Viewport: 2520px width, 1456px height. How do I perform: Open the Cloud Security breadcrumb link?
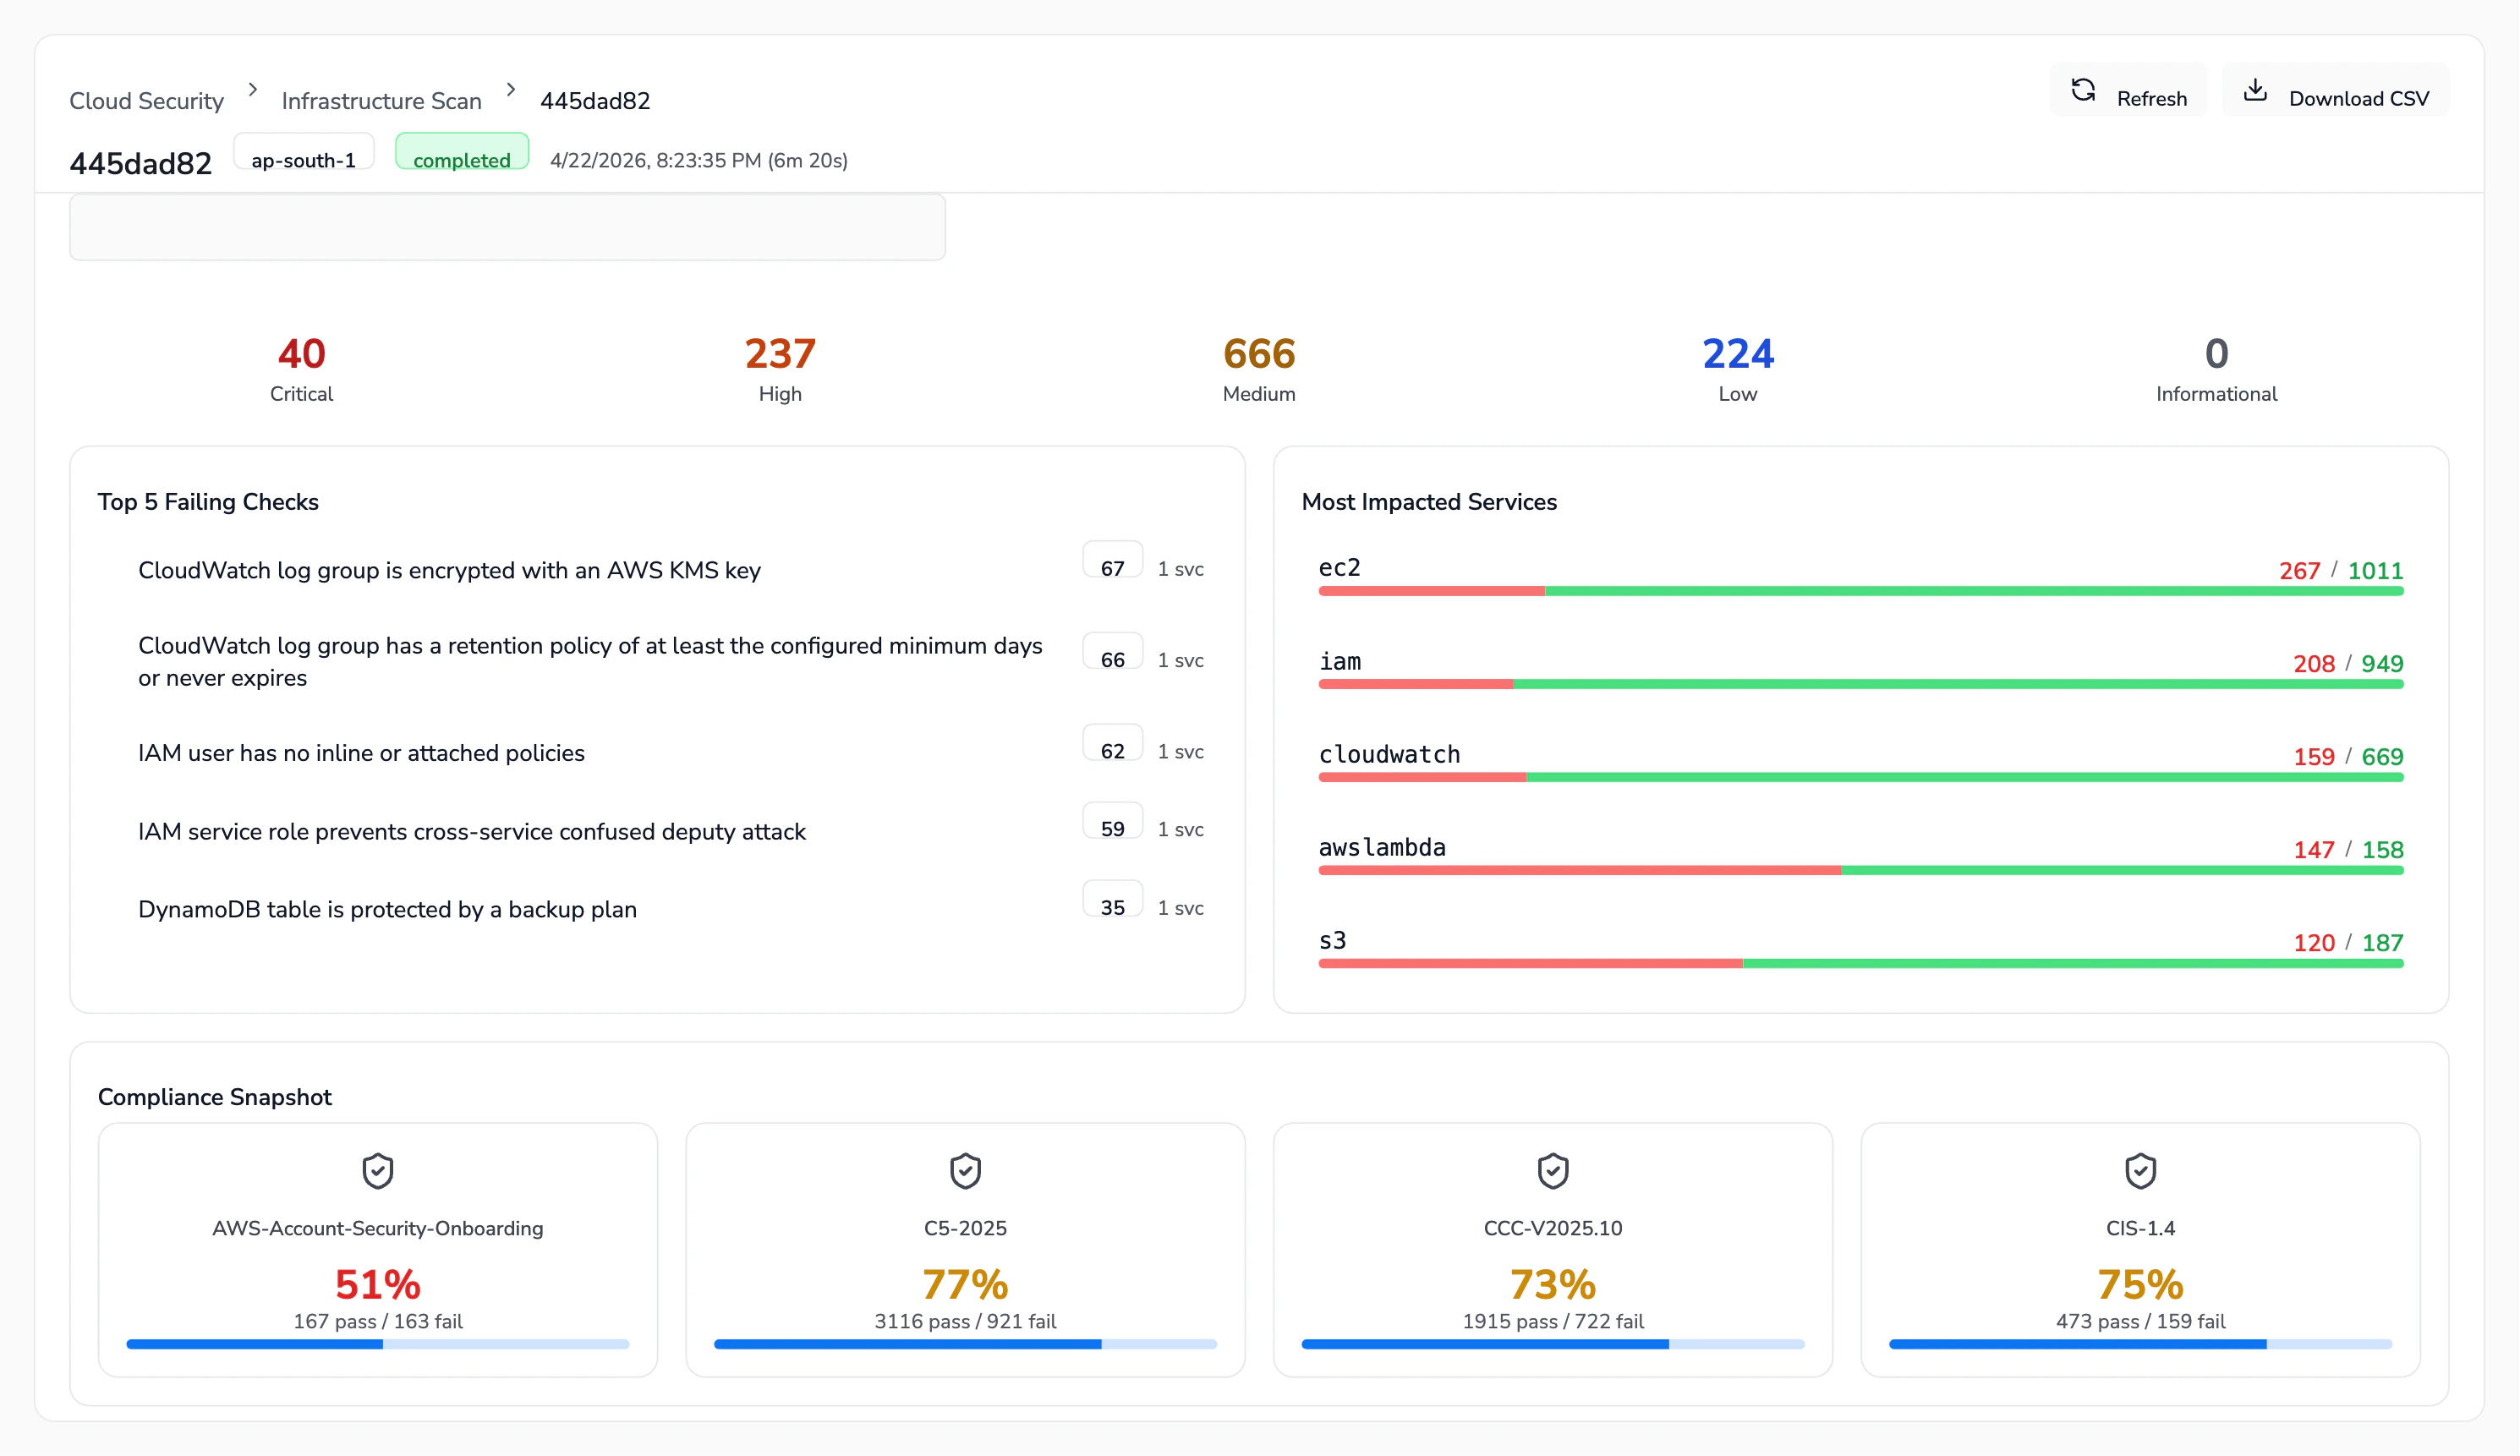tap(147, 100)
